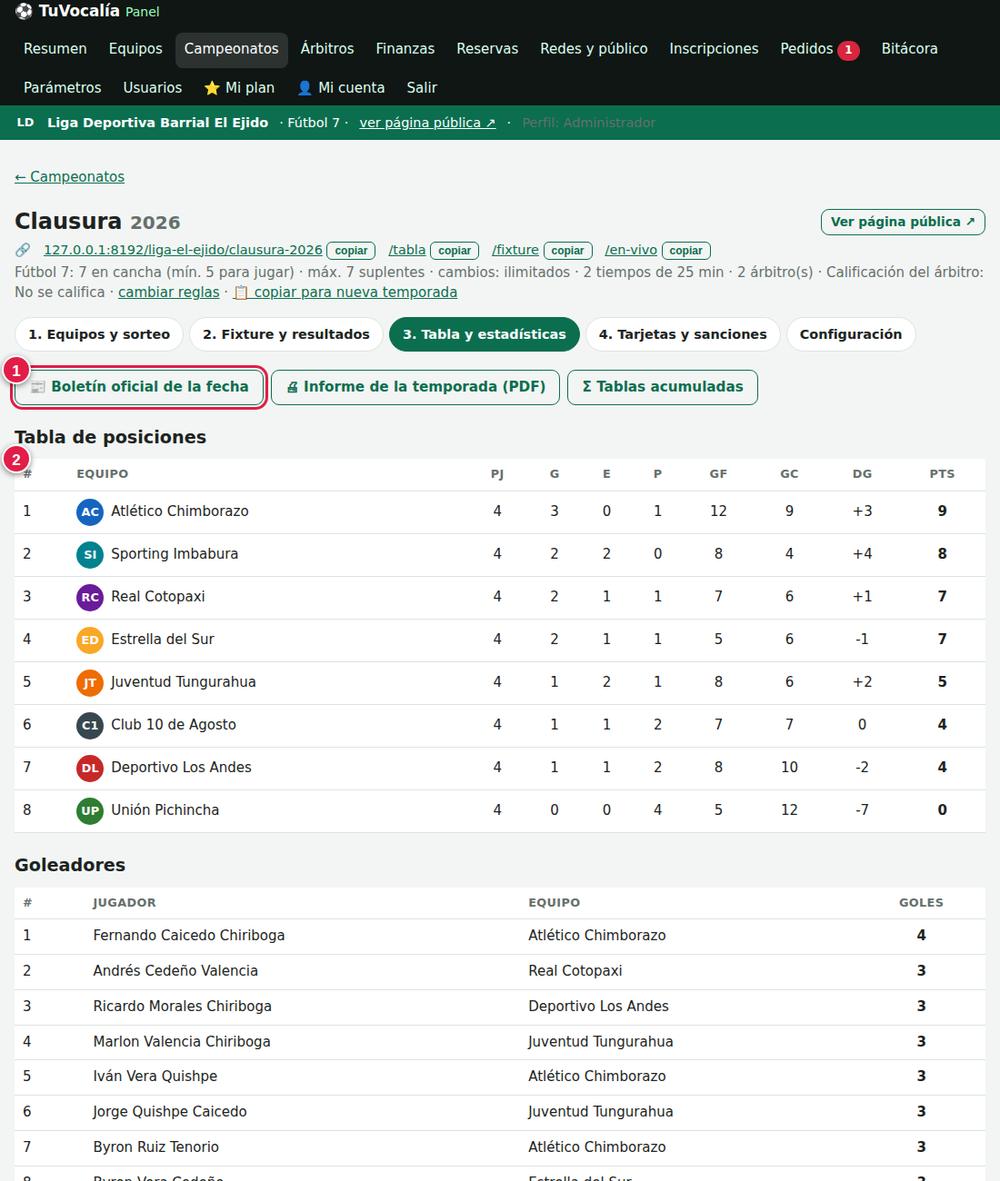Click scorer Marlon Valencia Chiriboga

click(x=181, y=1042)
